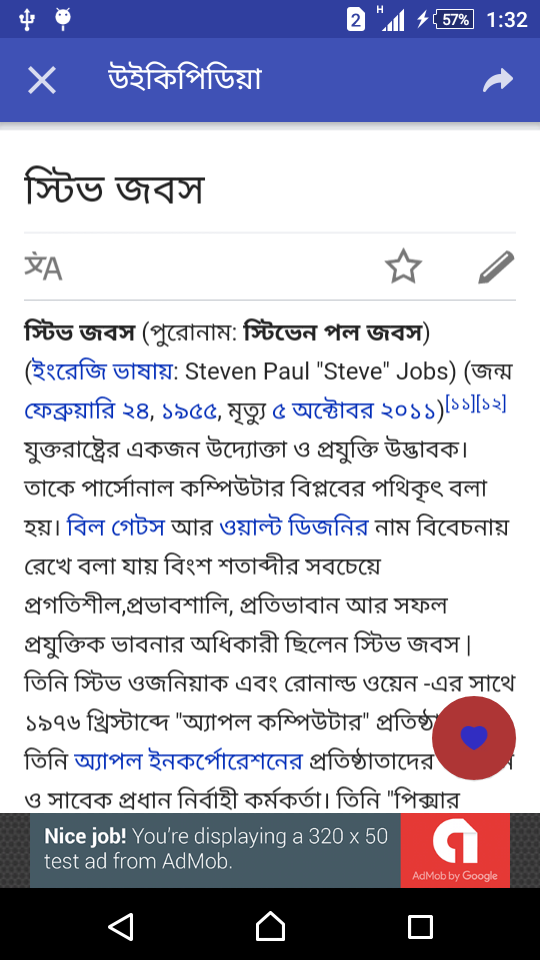Toggle the watchlist star icon
The height and width of the screenshot is (960, 540).
pyautogui.click(x=403, y=267)
